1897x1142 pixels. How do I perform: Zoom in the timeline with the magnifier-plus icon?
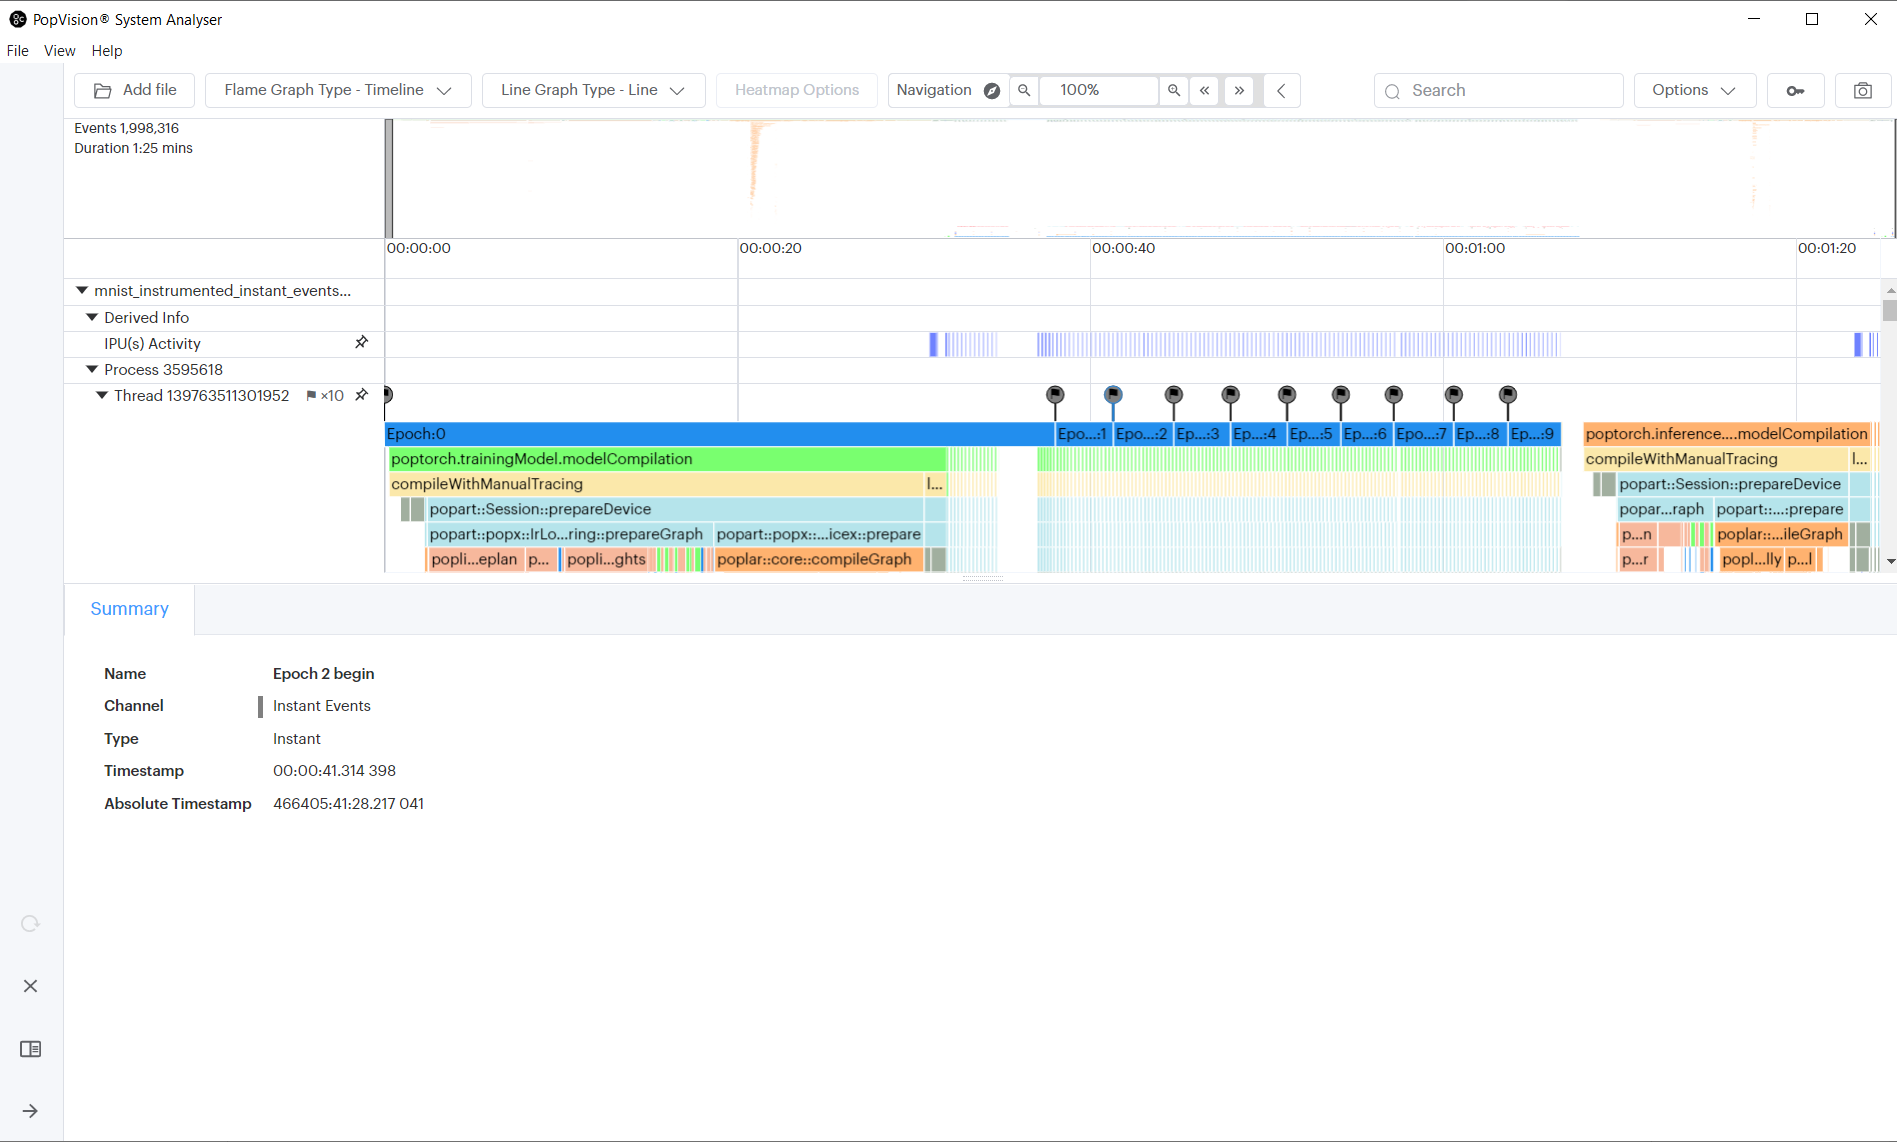[x=1174, y=90]
